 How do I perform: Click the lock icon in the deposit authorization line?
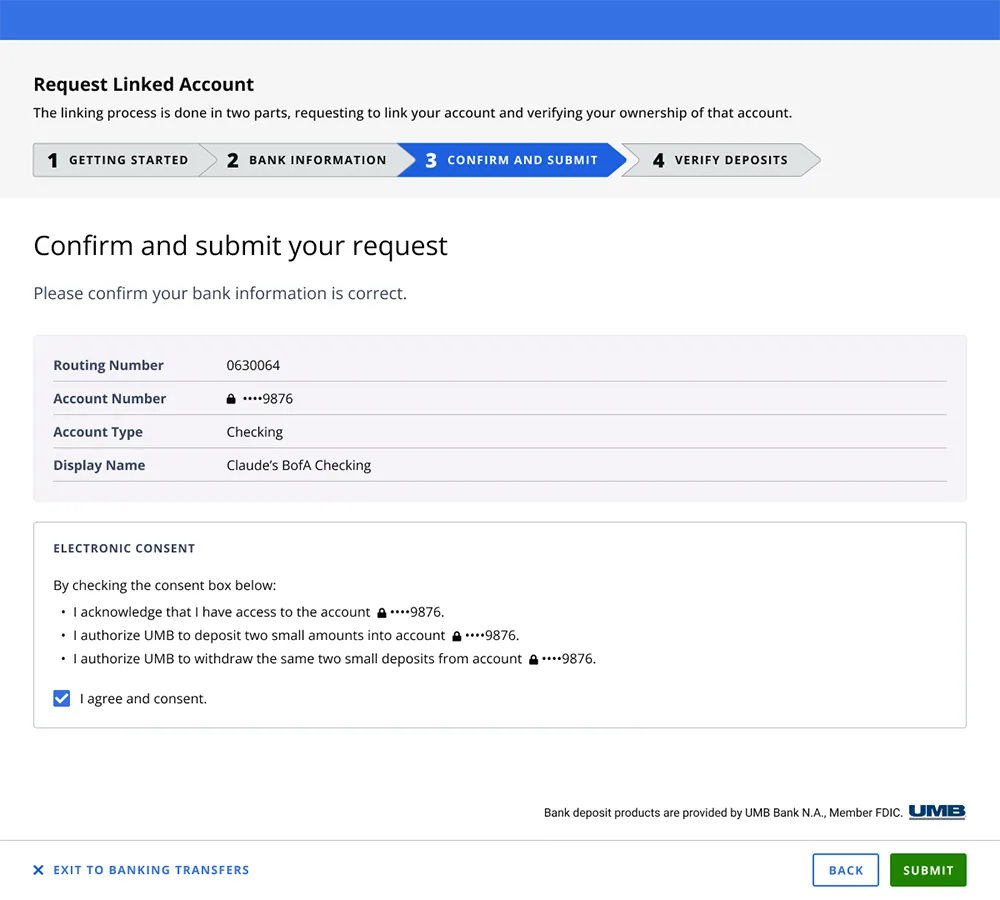pos(457,636)
